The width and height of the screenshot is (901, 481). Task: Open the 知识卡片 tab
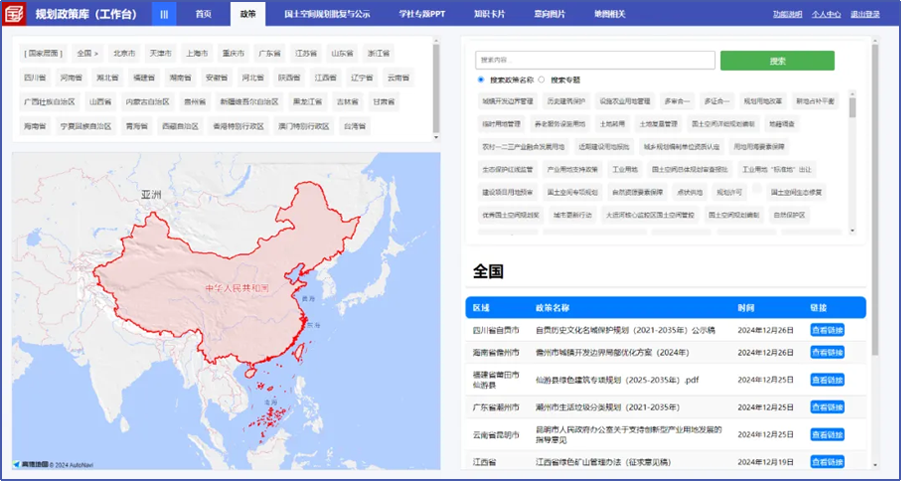pos(490,14)
